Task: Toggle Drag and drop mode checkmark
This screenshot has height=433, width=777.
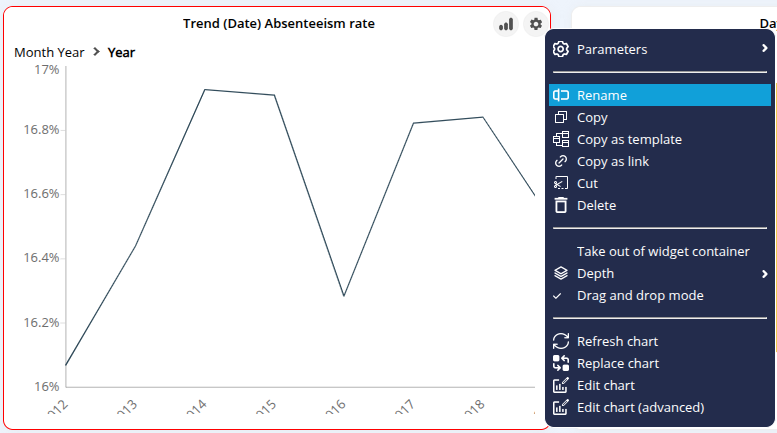Action: click(x=561, y=295)
